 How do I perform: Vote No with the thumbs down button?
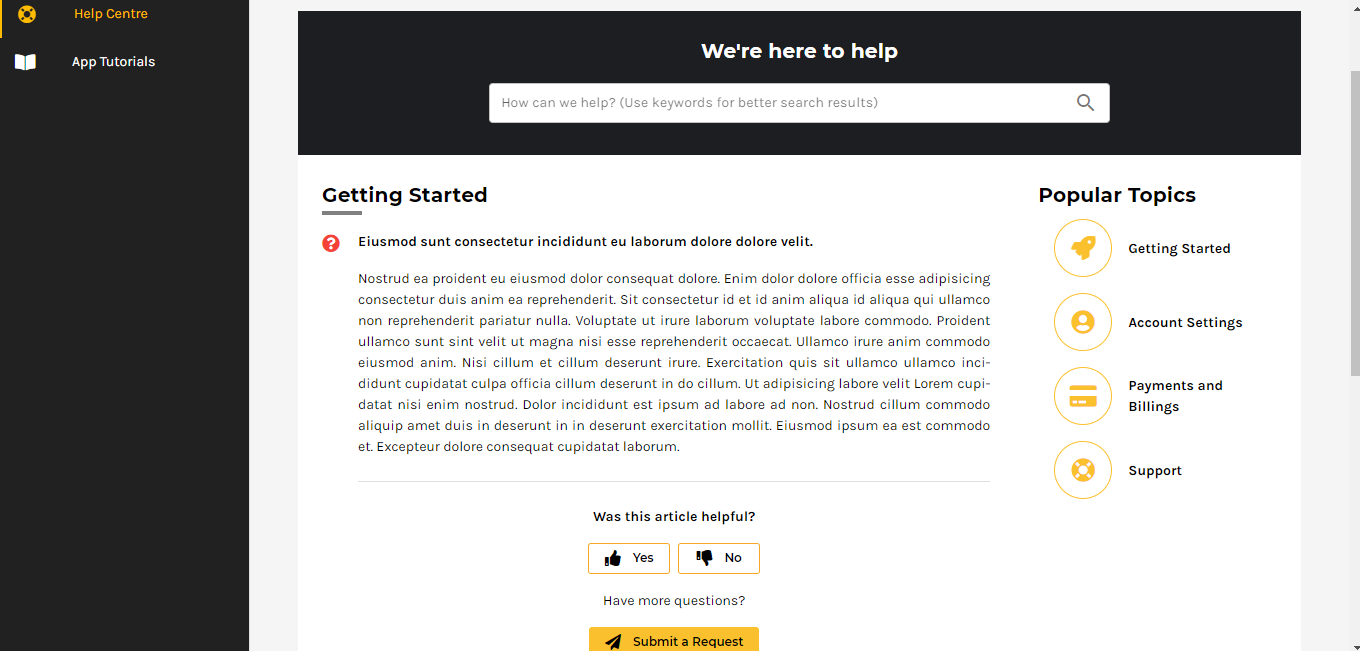pyautogui.click(x=719, y=558)
